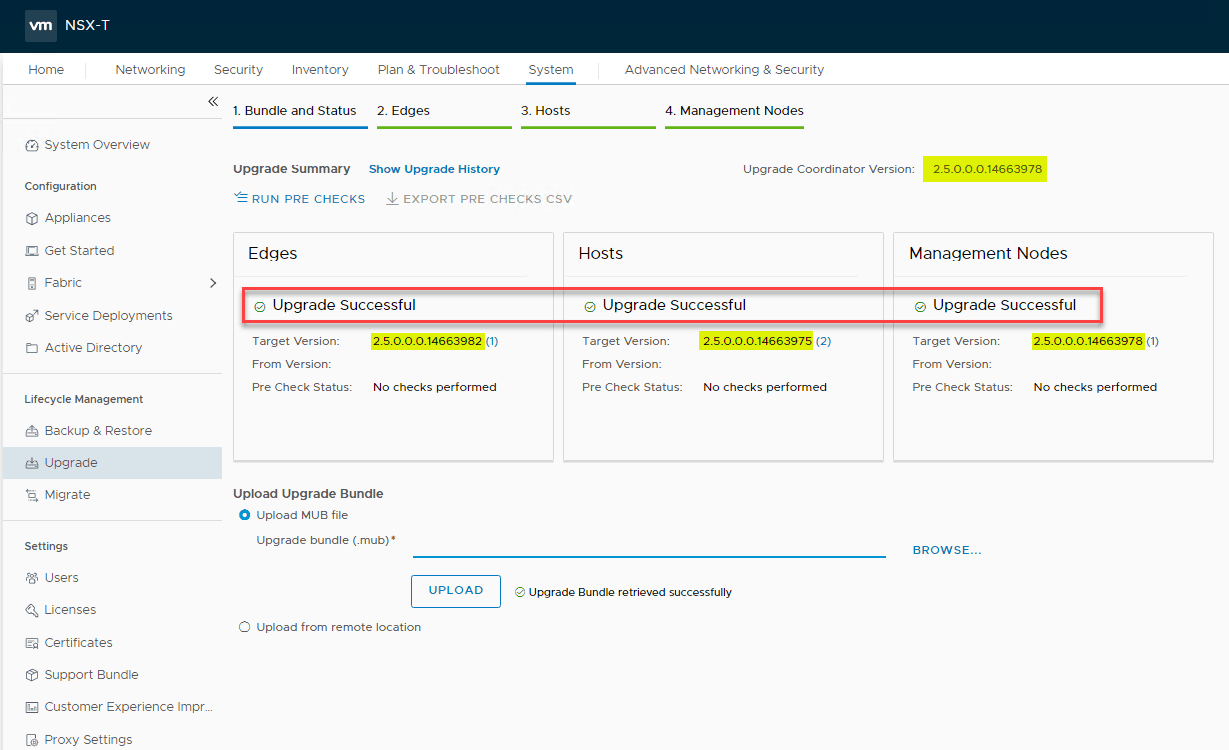This screenshot has height=750, width=1229.
Task: Show Upgrade History
Action: (x=434, y=169)
